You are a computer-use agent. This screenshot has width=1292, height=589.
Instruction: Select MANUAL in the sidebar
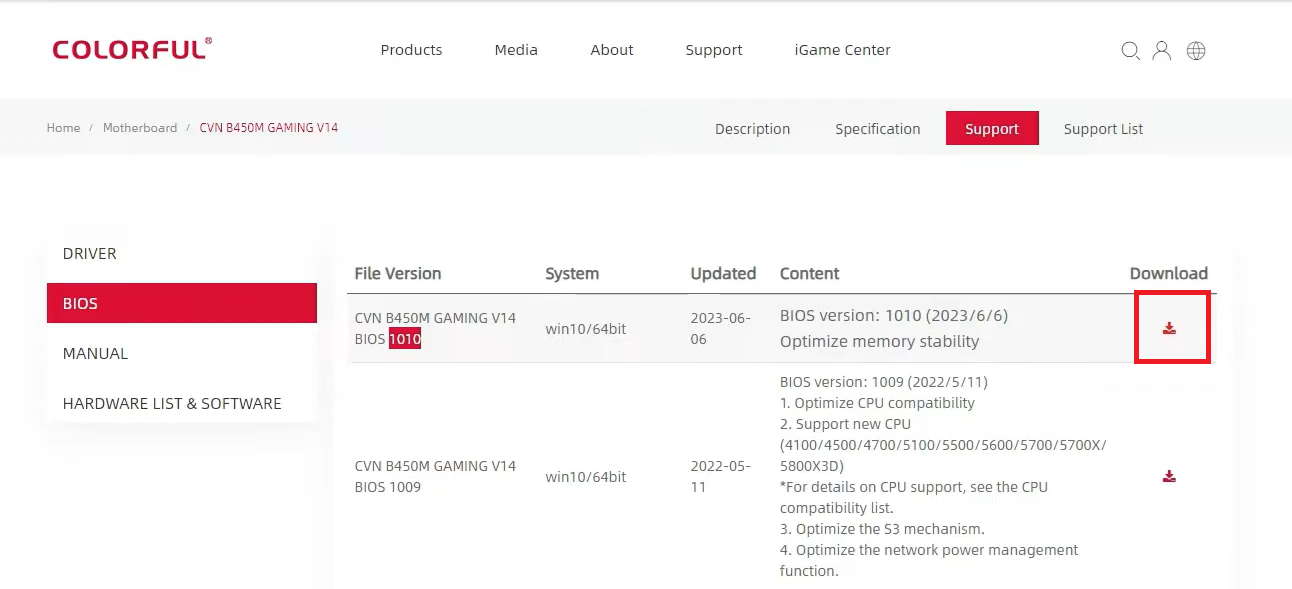point(96,354)
